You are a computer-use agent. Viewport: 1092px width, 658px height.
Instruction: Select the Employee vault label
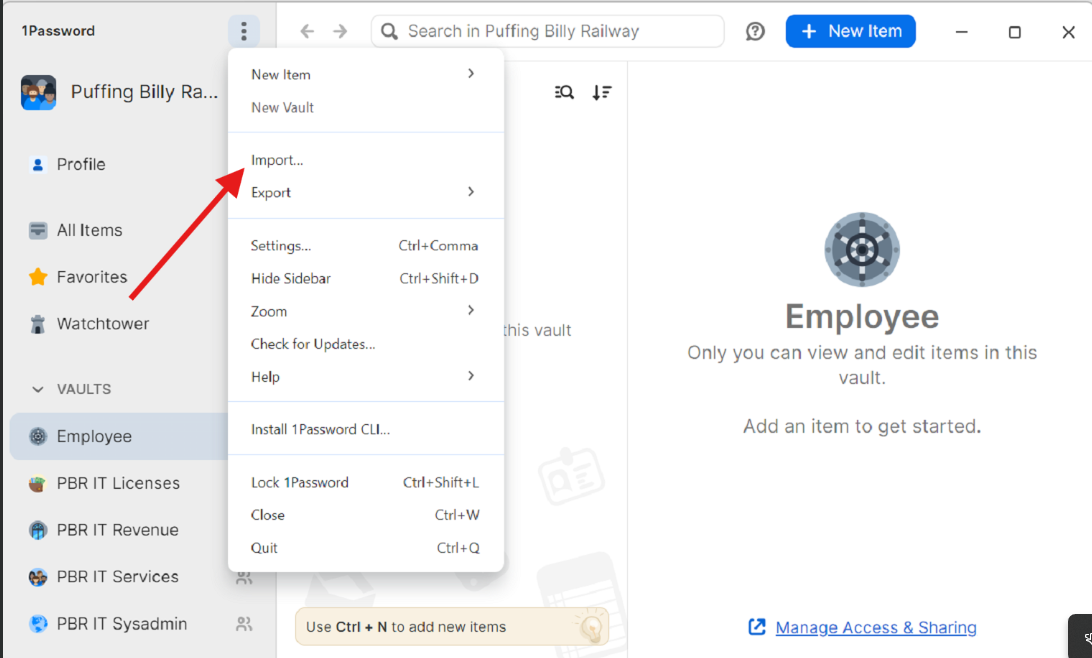[x=94, y=437]
